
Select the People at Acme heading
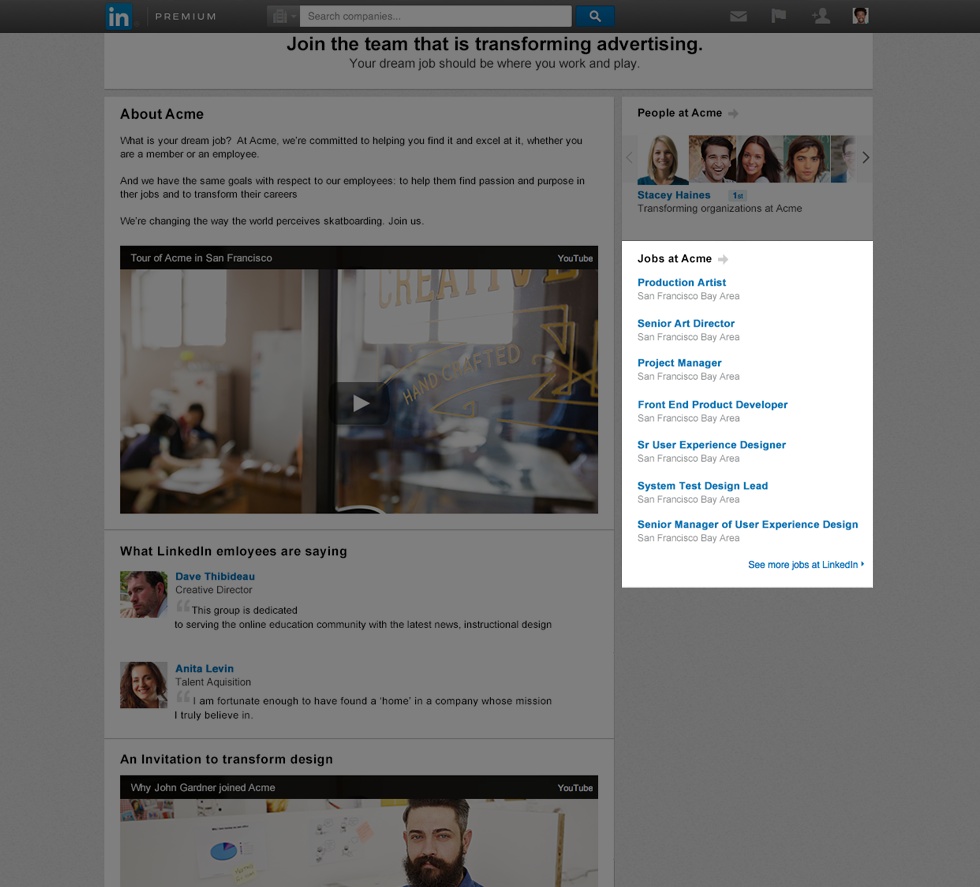pyautogui.click(x=679, y=113)
